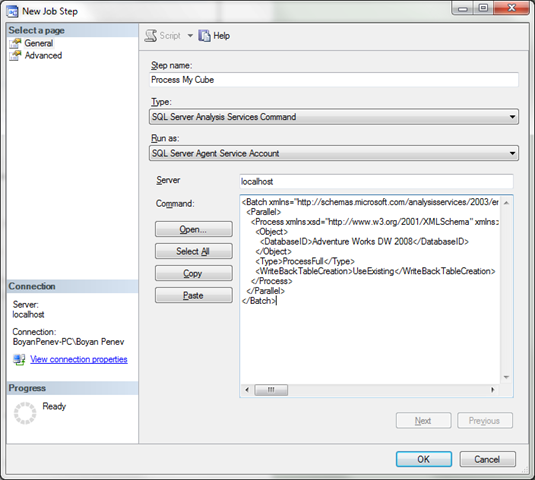Click the Help icon in toolbar

[204, 35]
